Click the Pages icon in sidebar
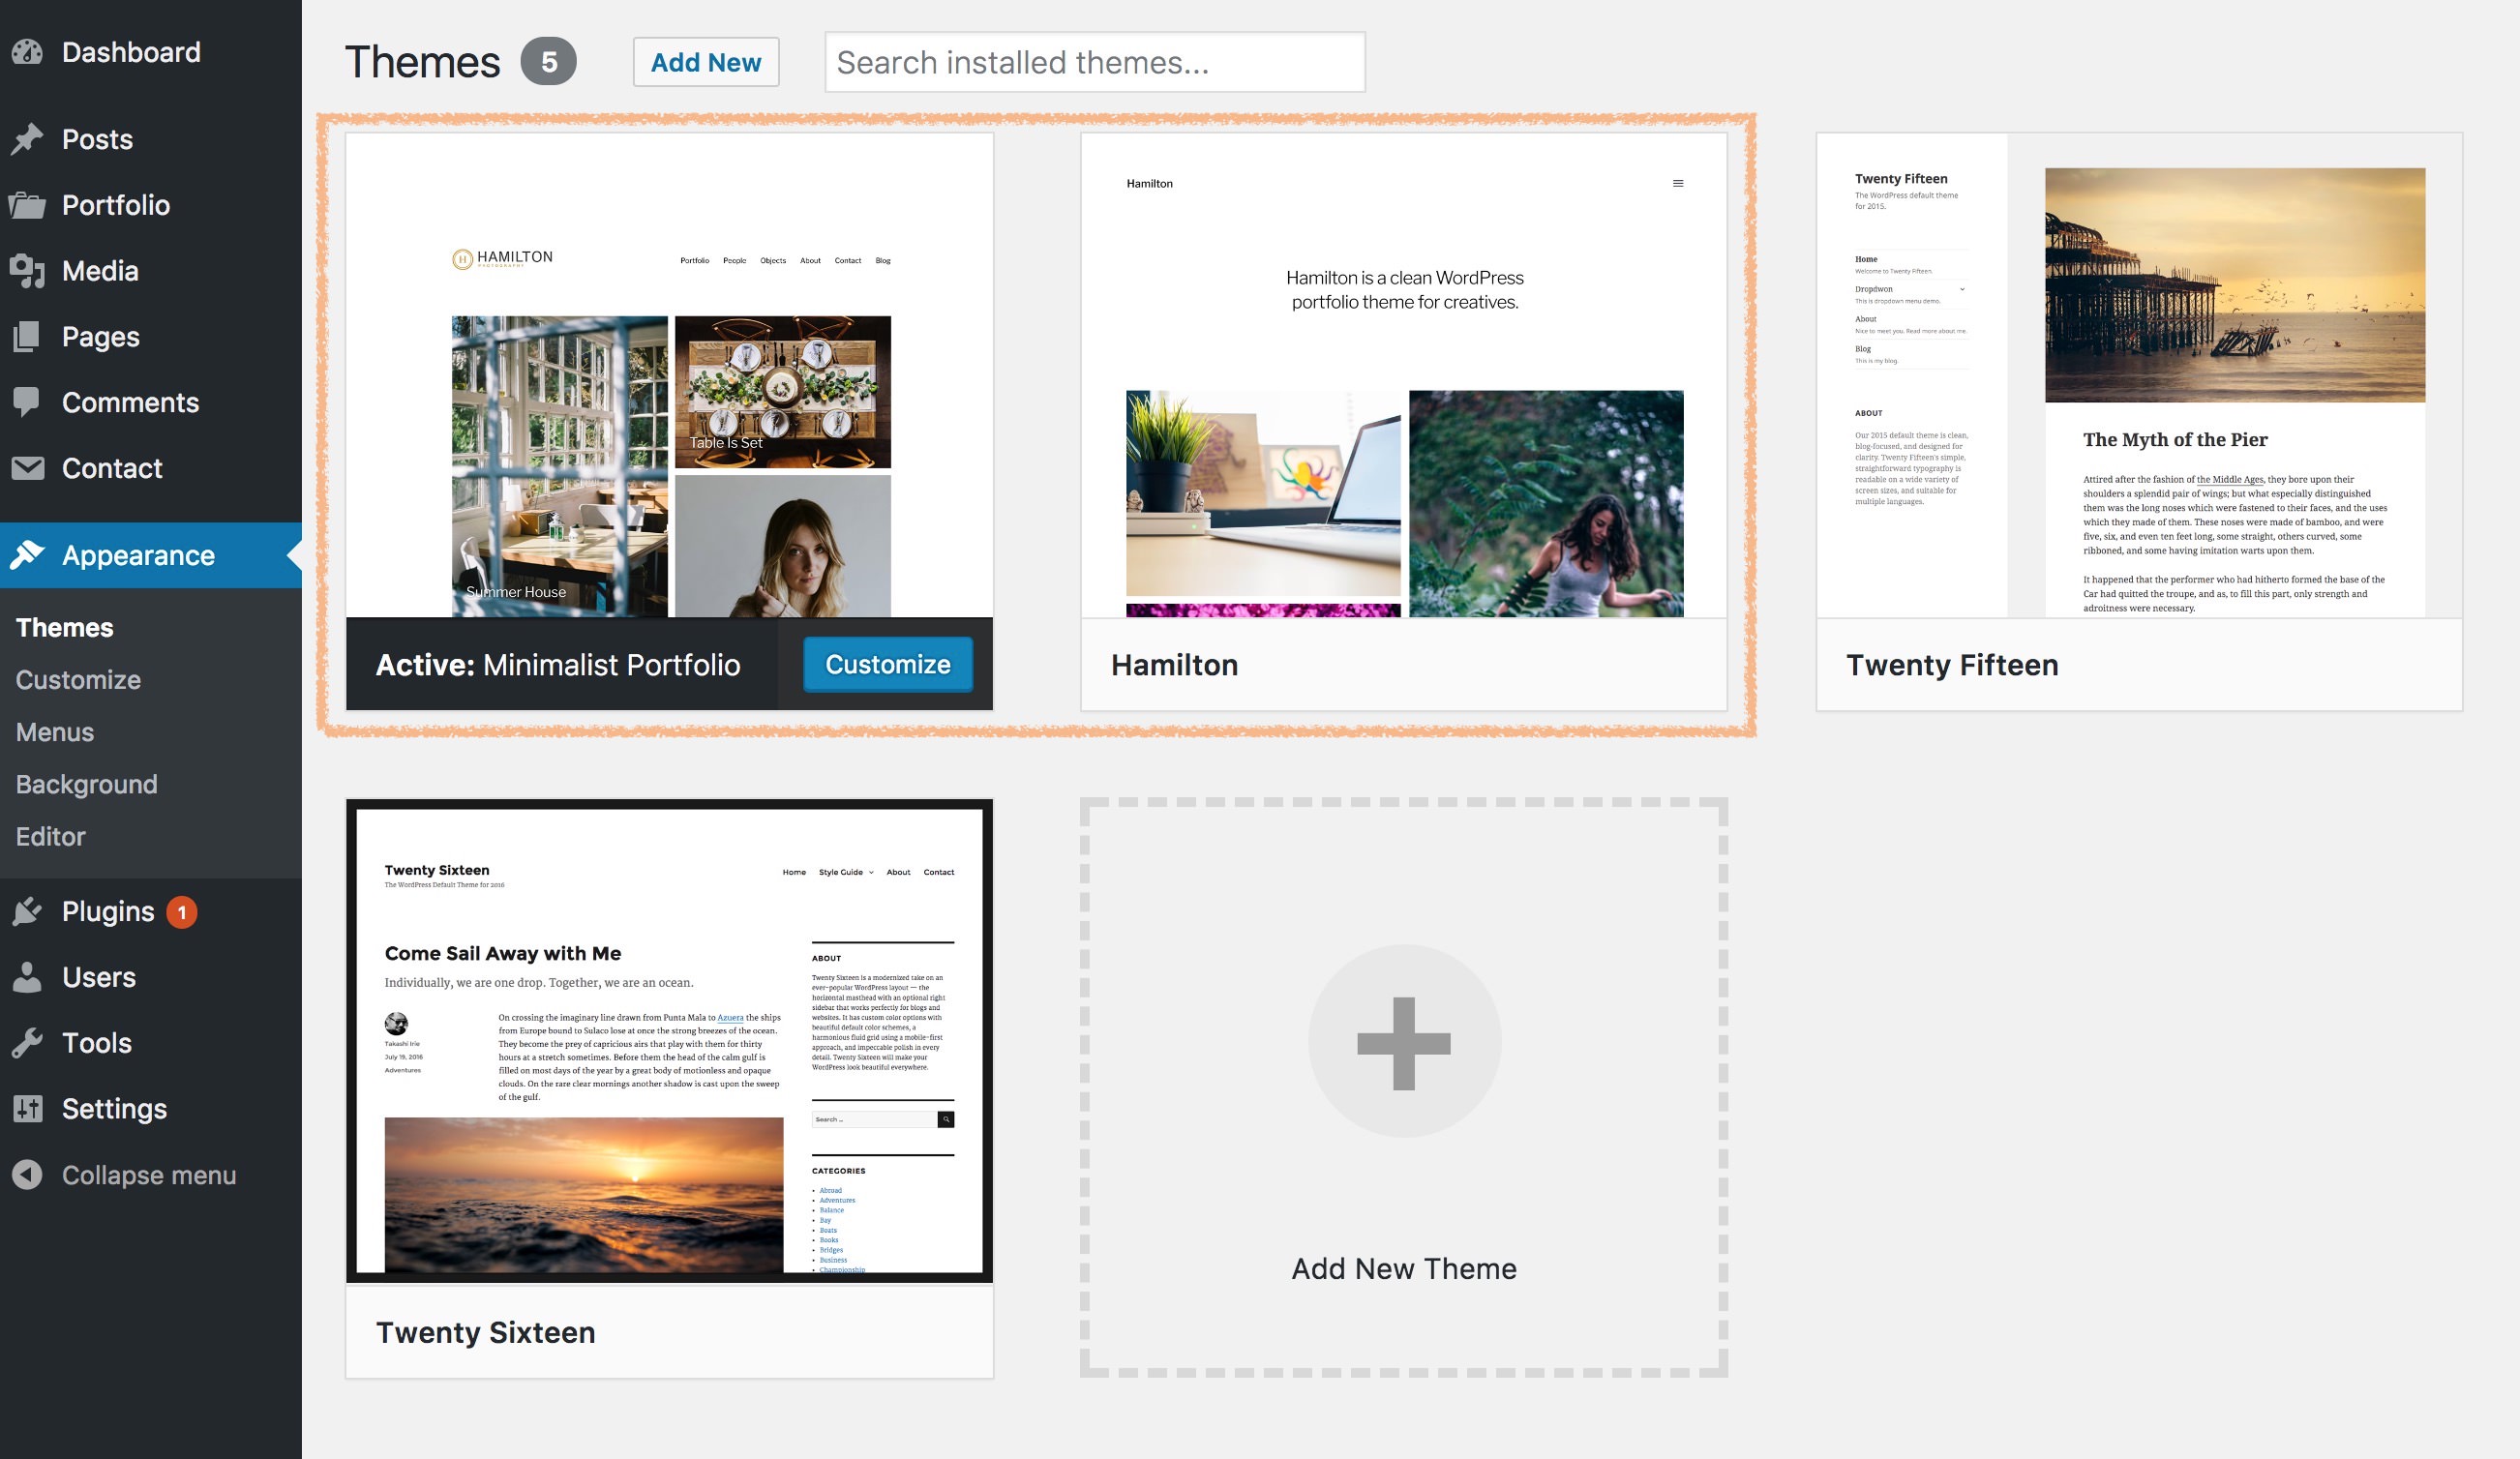This screenshot has height=1459, width=2520. coord(28,337)
